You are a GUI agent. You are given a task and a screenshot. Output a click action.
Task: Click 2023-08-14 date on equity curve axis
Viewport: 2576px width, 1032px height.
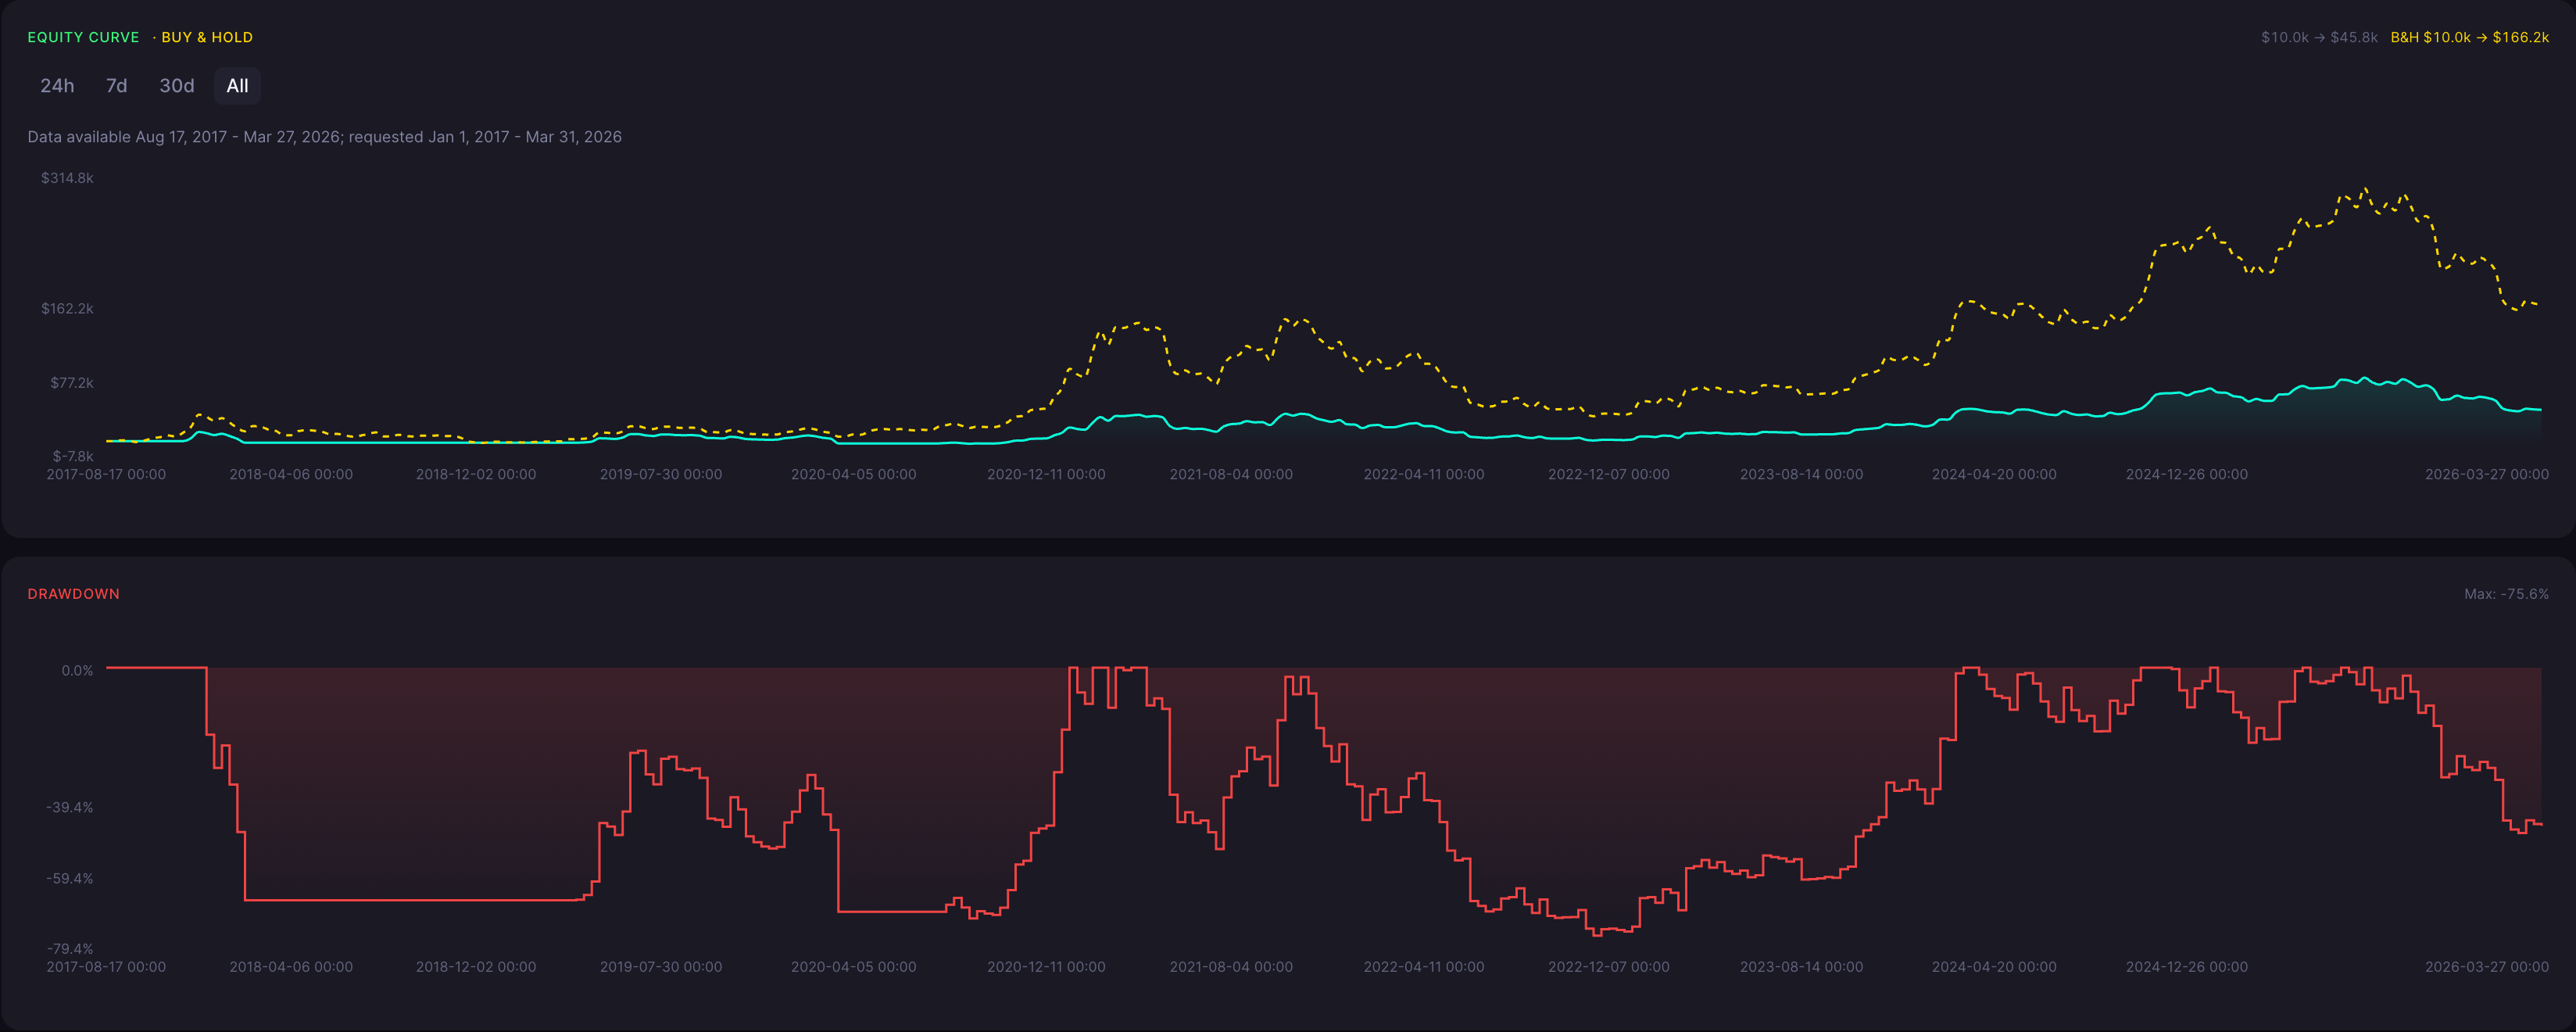point(1801,474)
